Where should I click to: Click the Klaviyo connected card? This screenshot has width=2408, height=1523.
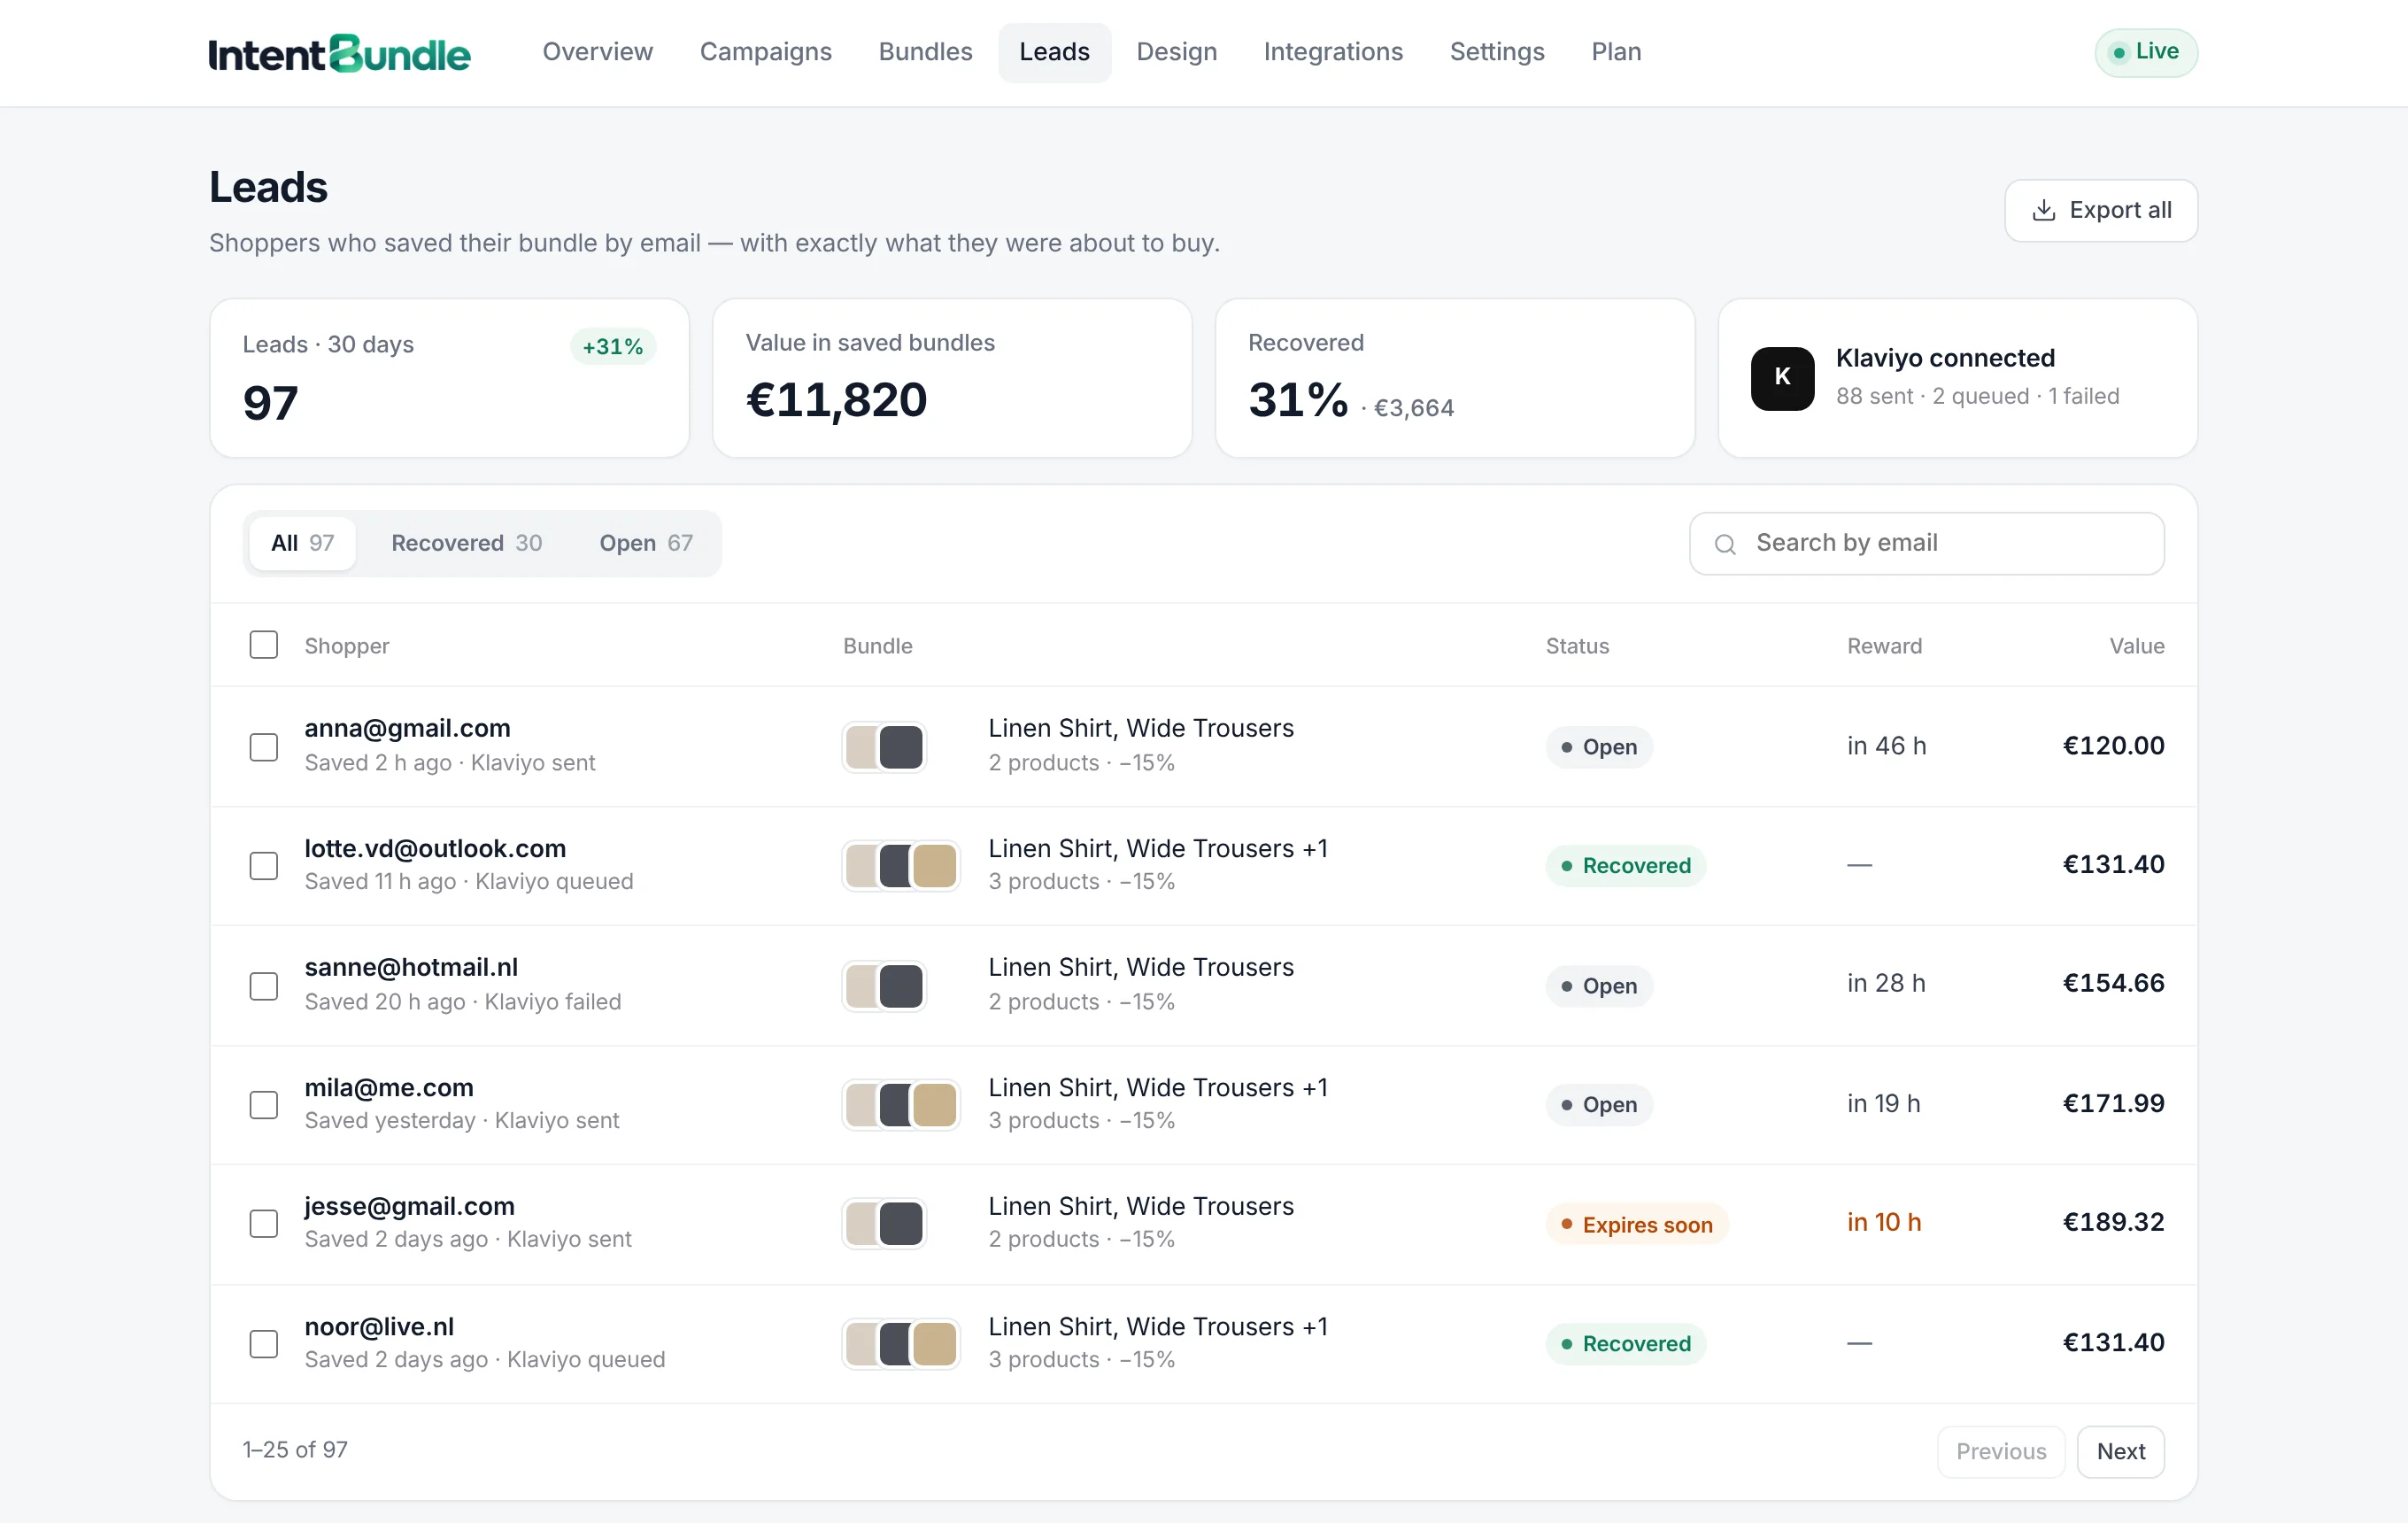pos(1957,378)
